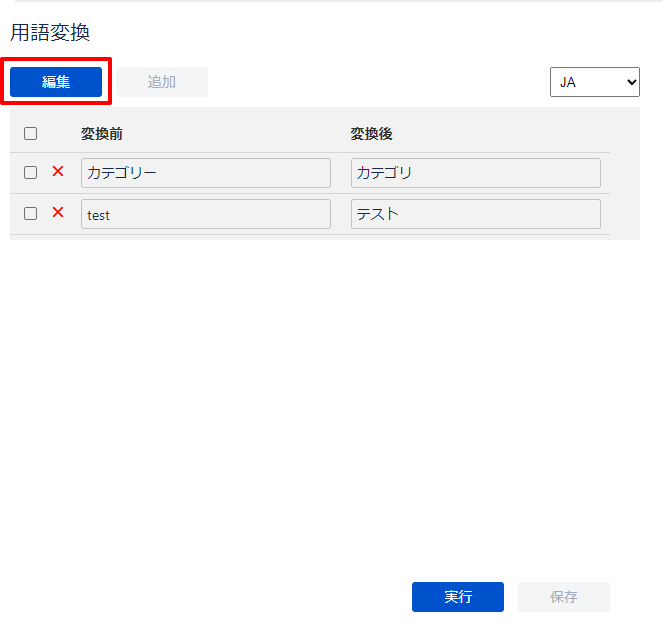
Task: Click the test source term field
Action: coord(205,214)
